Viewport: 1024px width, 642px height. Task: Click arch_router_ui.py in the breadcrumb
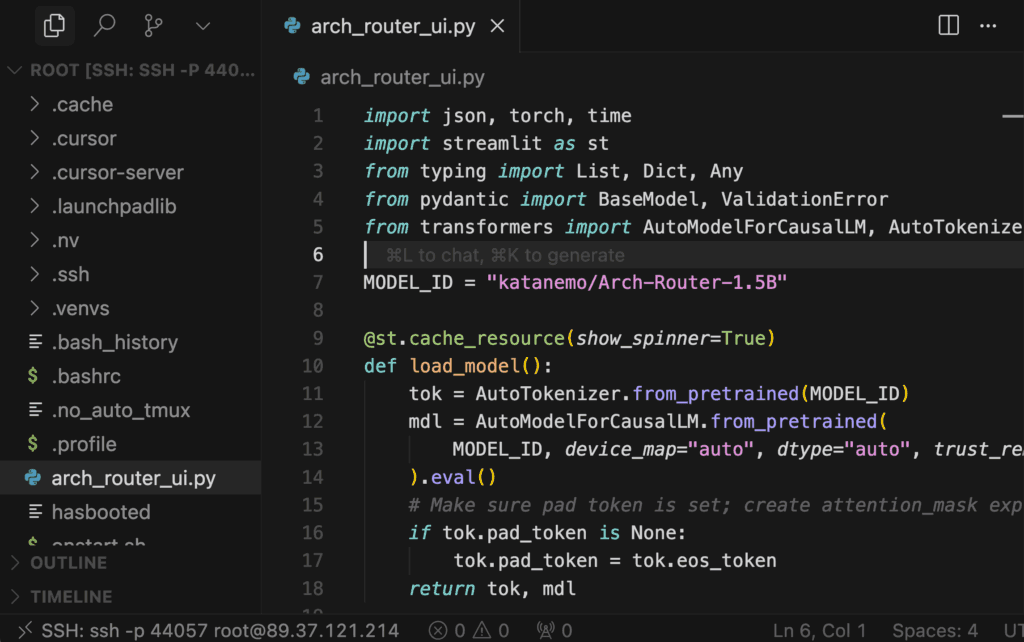click(x=402, y=77)
